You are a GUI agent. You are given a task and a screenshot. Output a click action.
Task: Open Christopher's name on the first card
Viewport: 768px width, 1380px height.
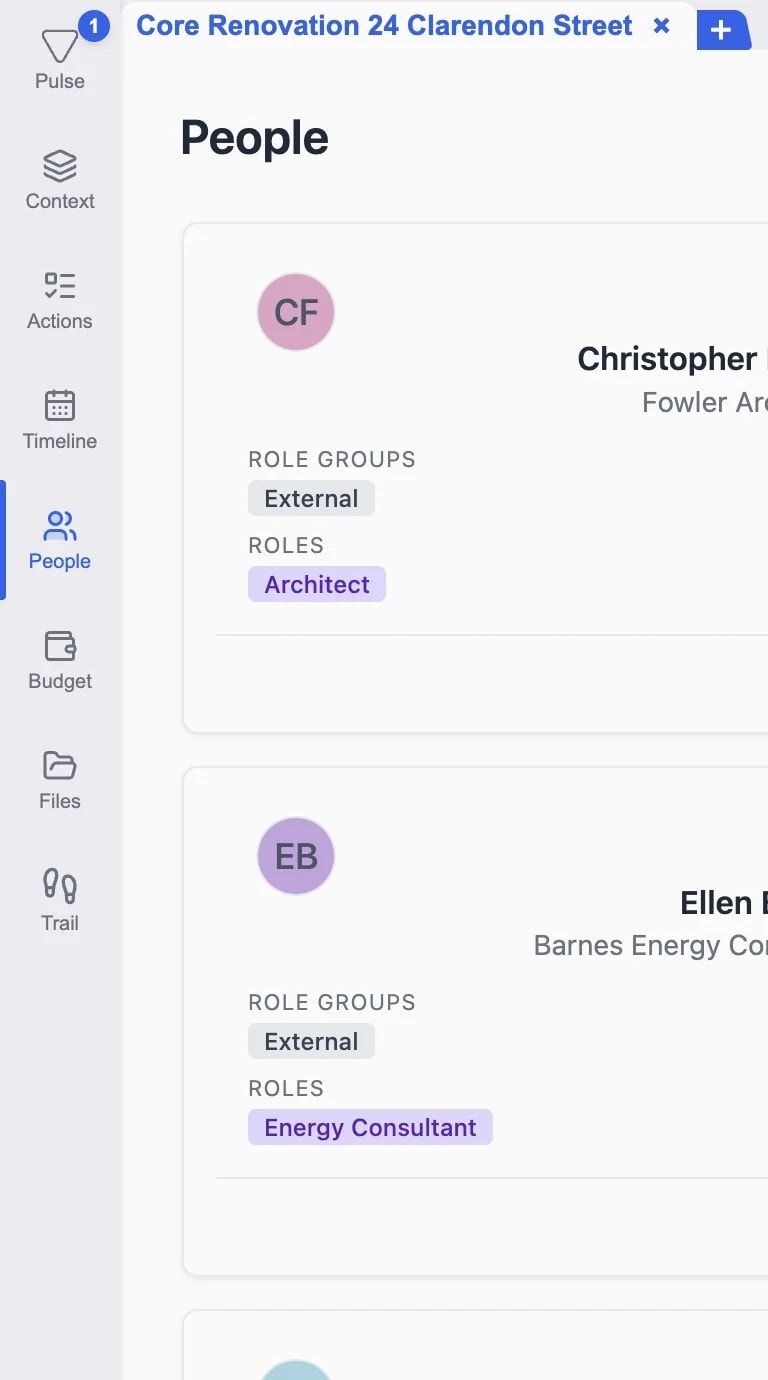tap(672, 359)
